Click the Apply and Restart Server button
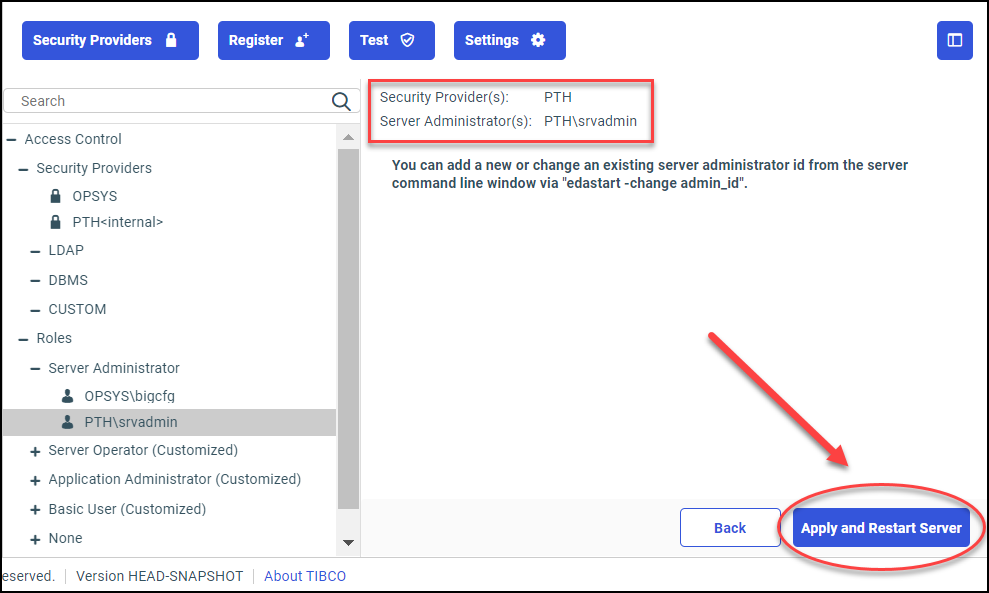The width and height of the screenshot is (989, 593). [881, 527]
